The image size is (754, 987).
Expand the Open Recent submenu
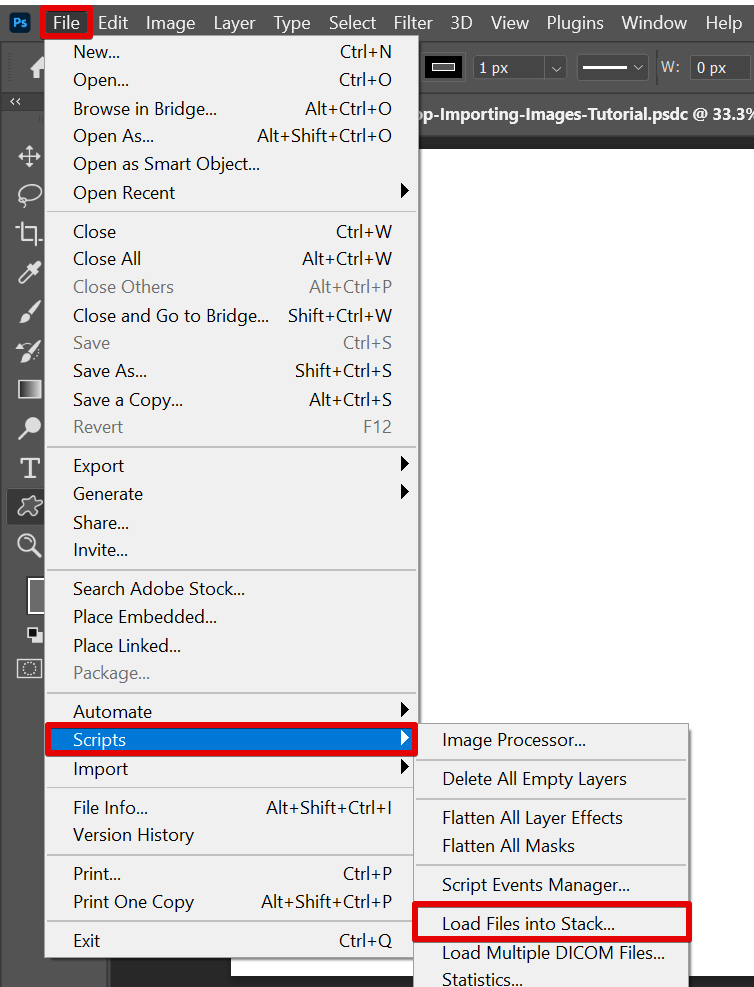(231, 193)
